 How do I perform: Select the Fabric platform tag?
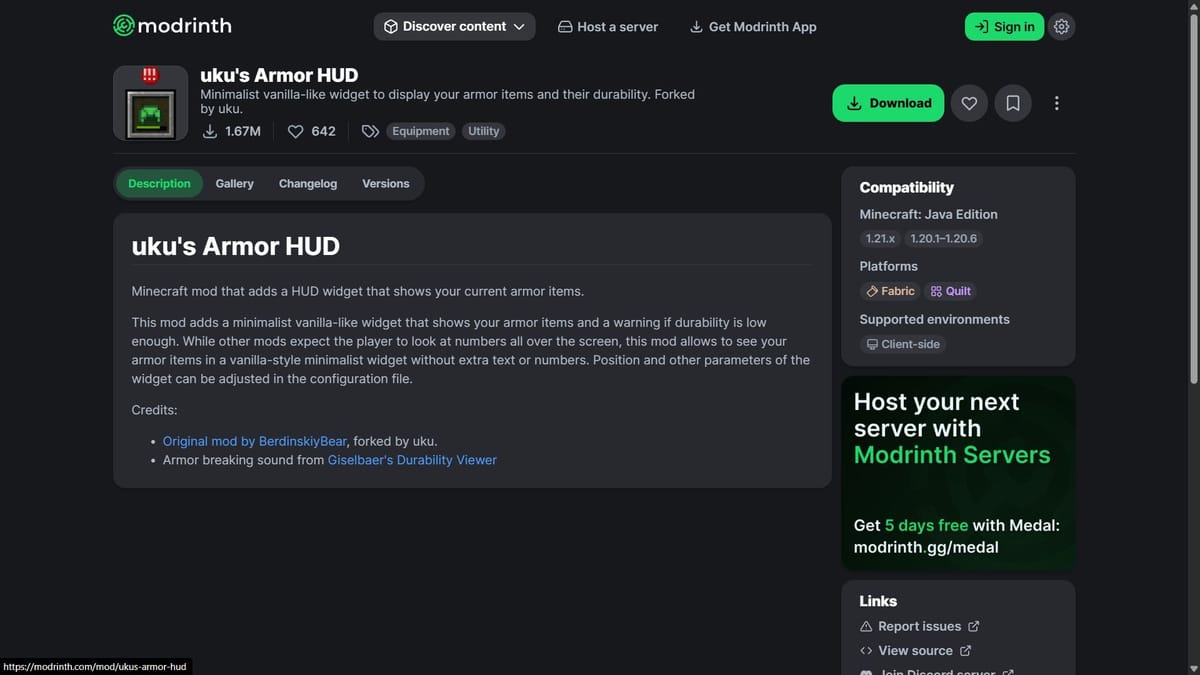pyautogui.click(x=890, y=291)
